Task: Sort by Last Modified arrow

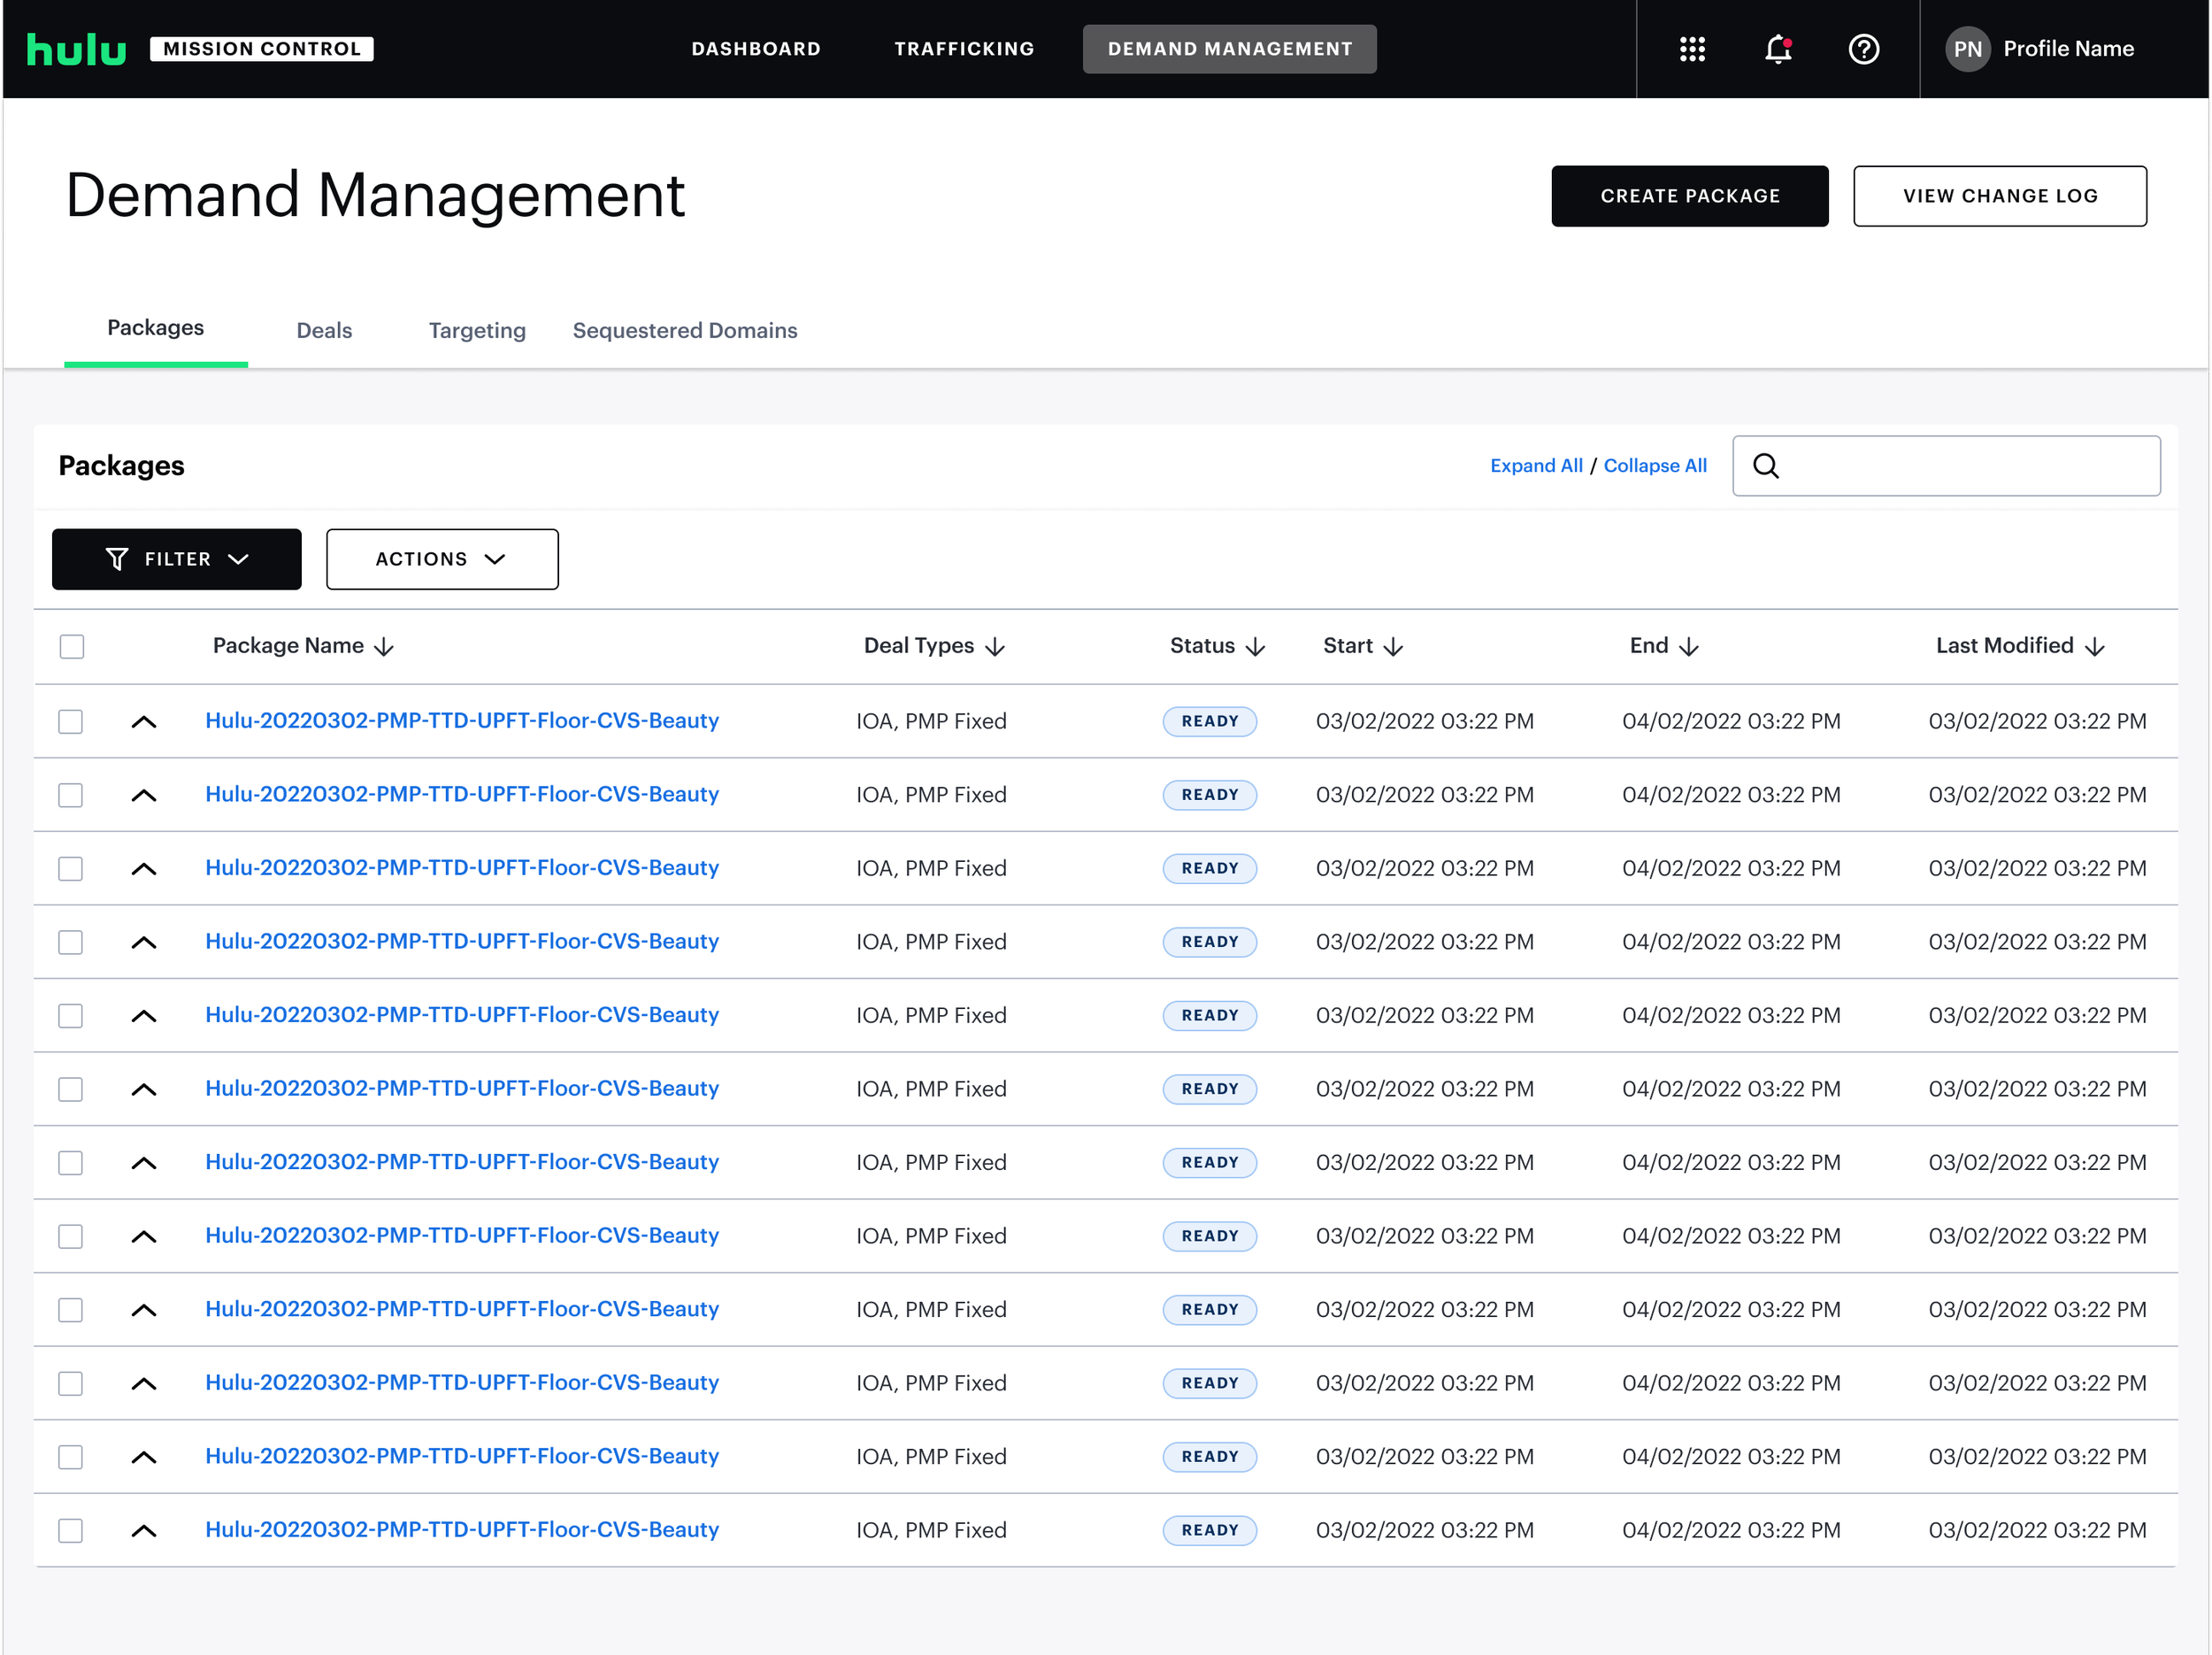Action: pyautogui.click(x=2095, y=647)
